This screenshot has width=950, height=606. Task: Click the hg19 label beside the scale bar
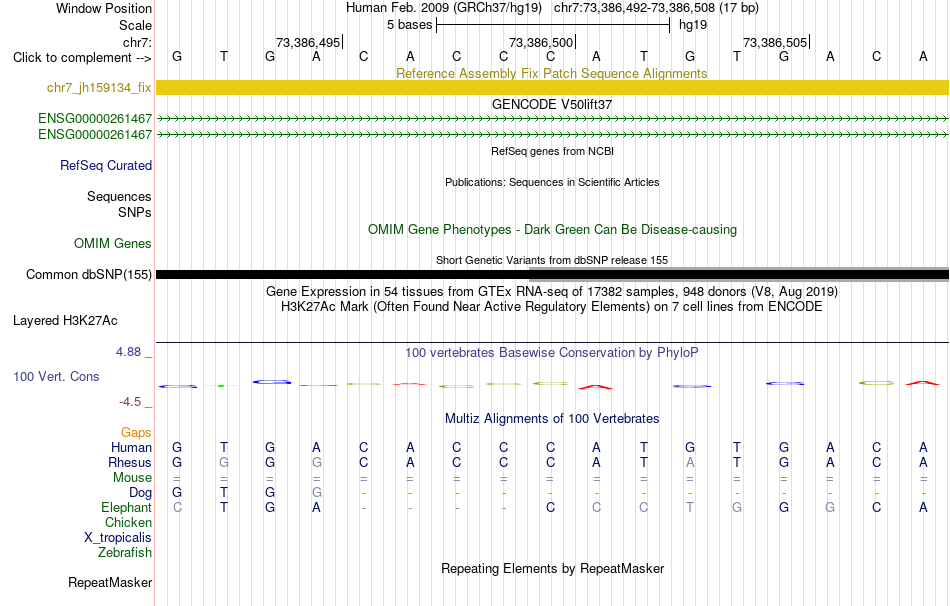click(693, 25)
